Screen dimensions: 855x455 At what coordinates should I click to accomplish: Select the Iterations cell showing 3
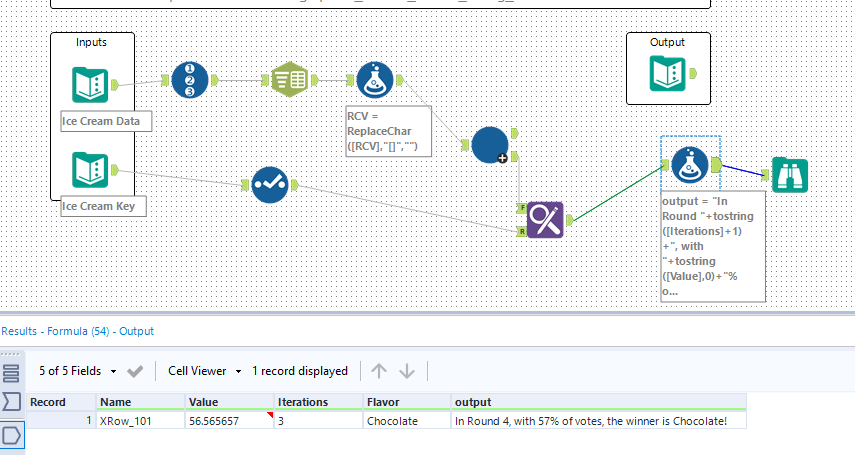318,421
